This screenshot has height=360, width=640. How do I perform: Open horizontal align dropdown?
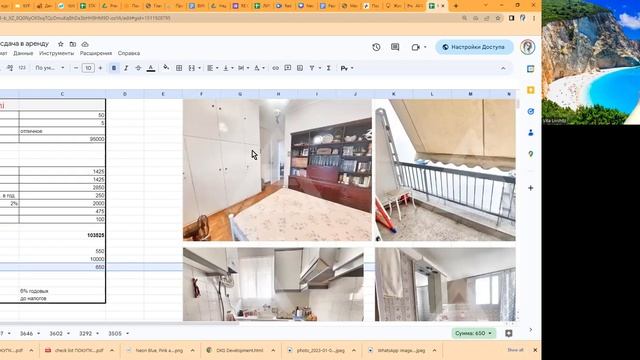pyautogui.click(x=212, y=68)
